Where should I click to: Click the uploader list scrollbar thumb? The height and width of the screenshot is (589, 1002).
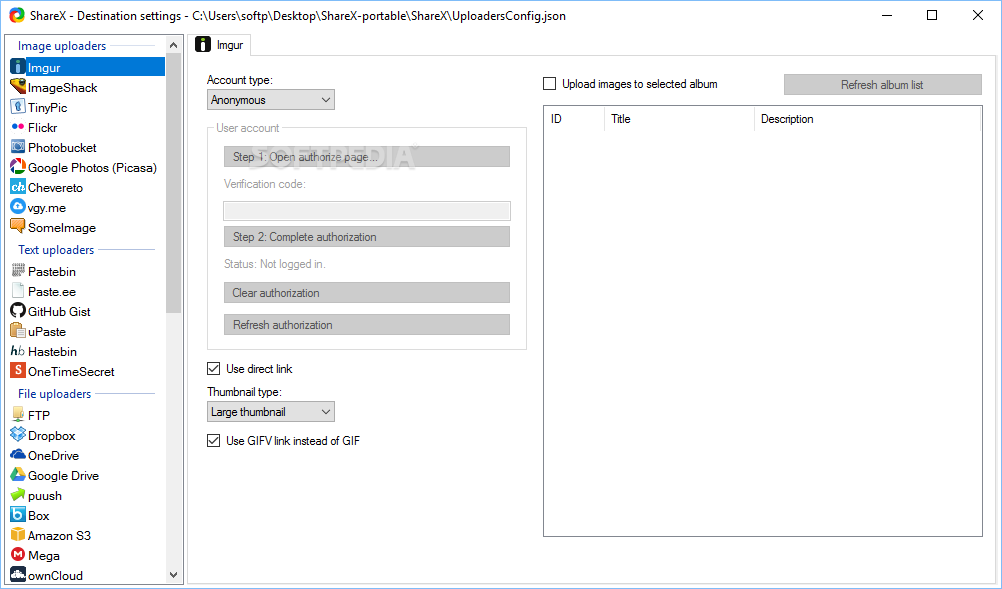coord(173,183)
